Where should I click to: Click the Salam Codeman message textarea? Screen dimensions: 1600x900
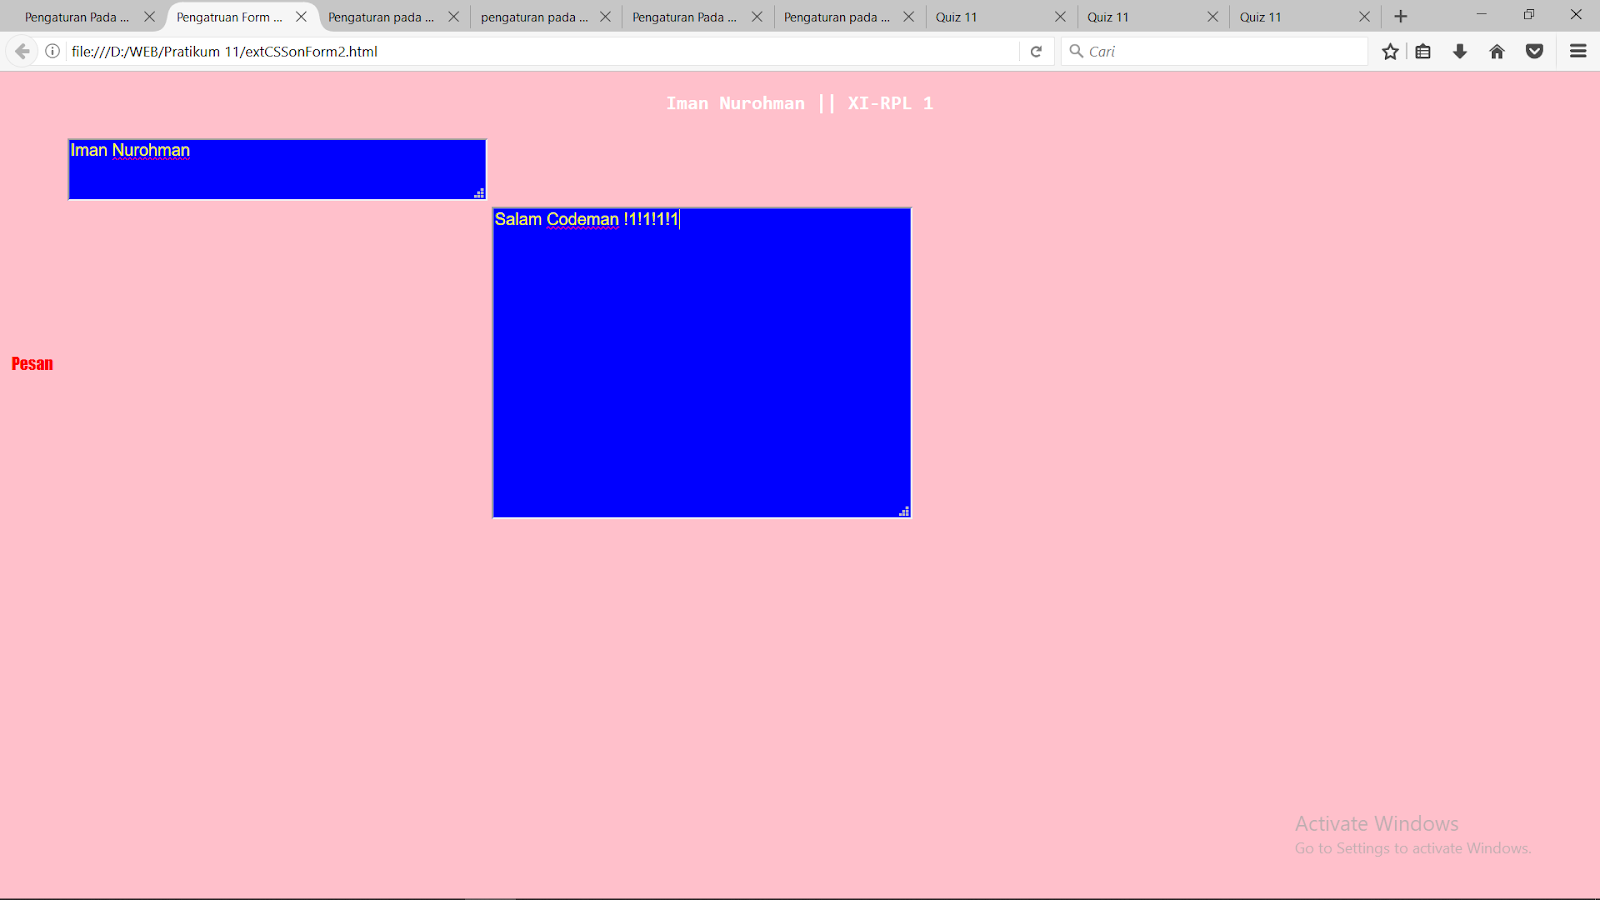point(700,361)
